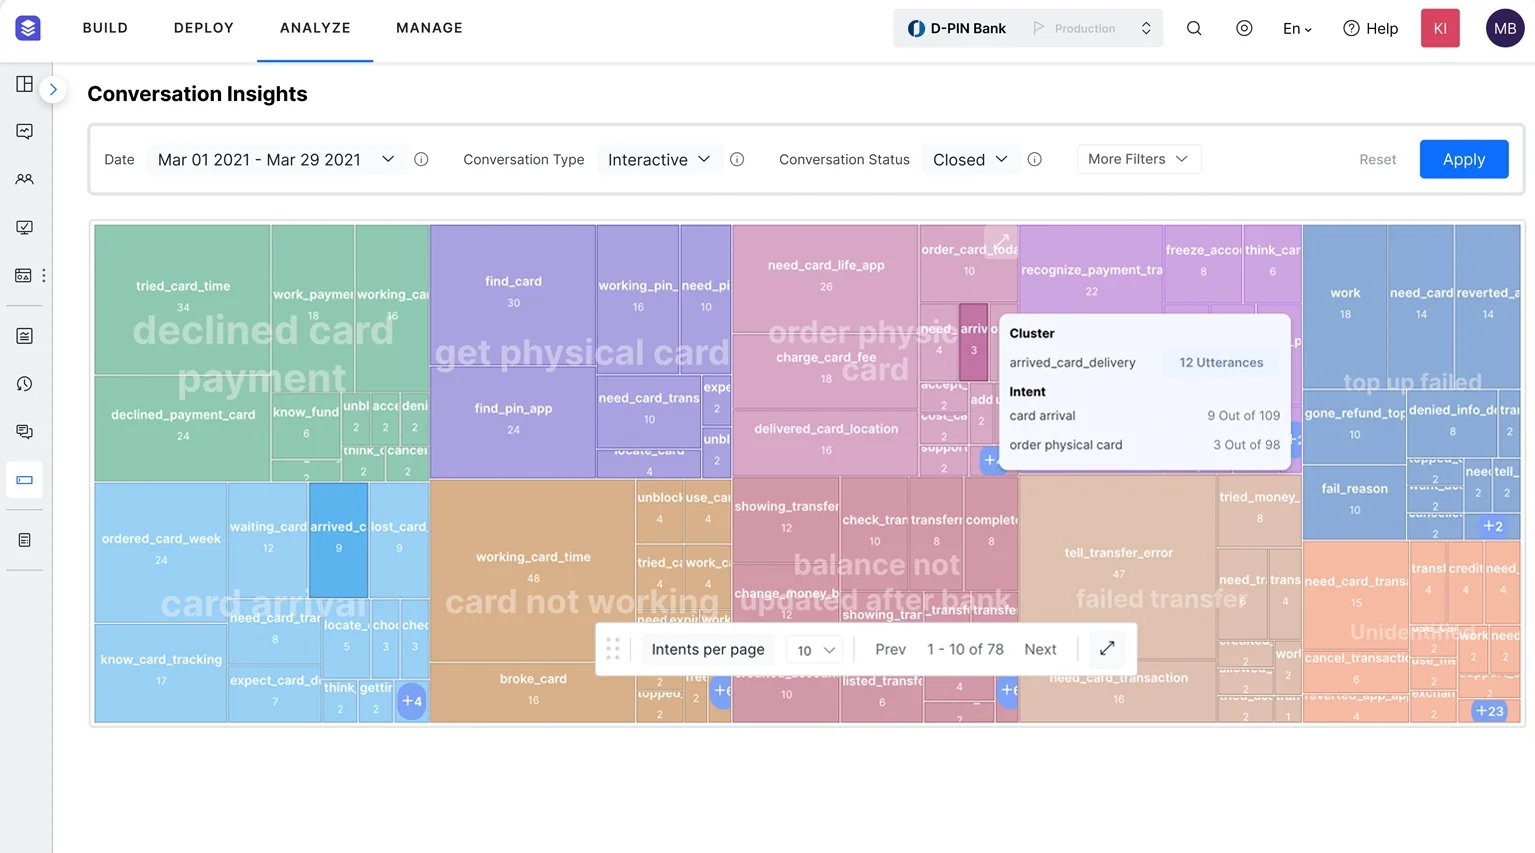The width and height of the screenshot is (1535, 853).
Task: View the 12 Utterances for arrived_card_delivery cluster
Action: [x=1220, y=362]
